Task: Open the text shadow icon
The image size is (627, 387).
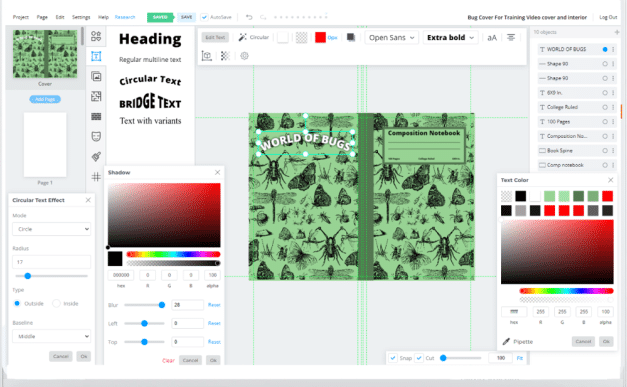Action: coord(351,37)
